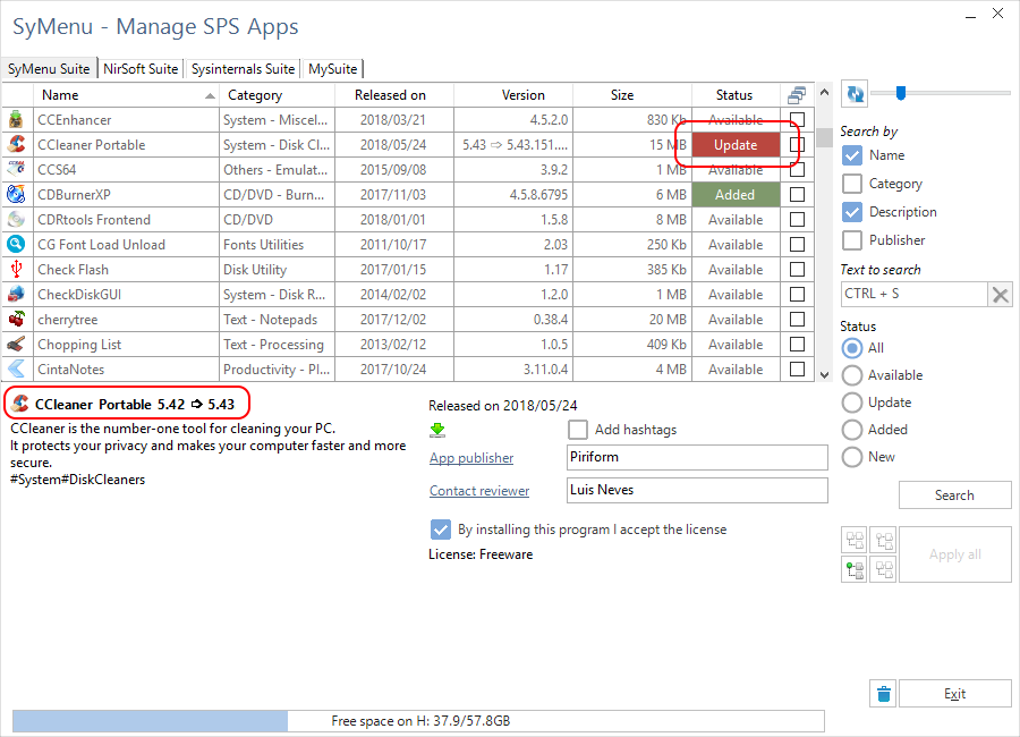Open the Sysinternals Suite tab
The height and width of the screenshot is (737, 1020).
click(x=243, y=69)
